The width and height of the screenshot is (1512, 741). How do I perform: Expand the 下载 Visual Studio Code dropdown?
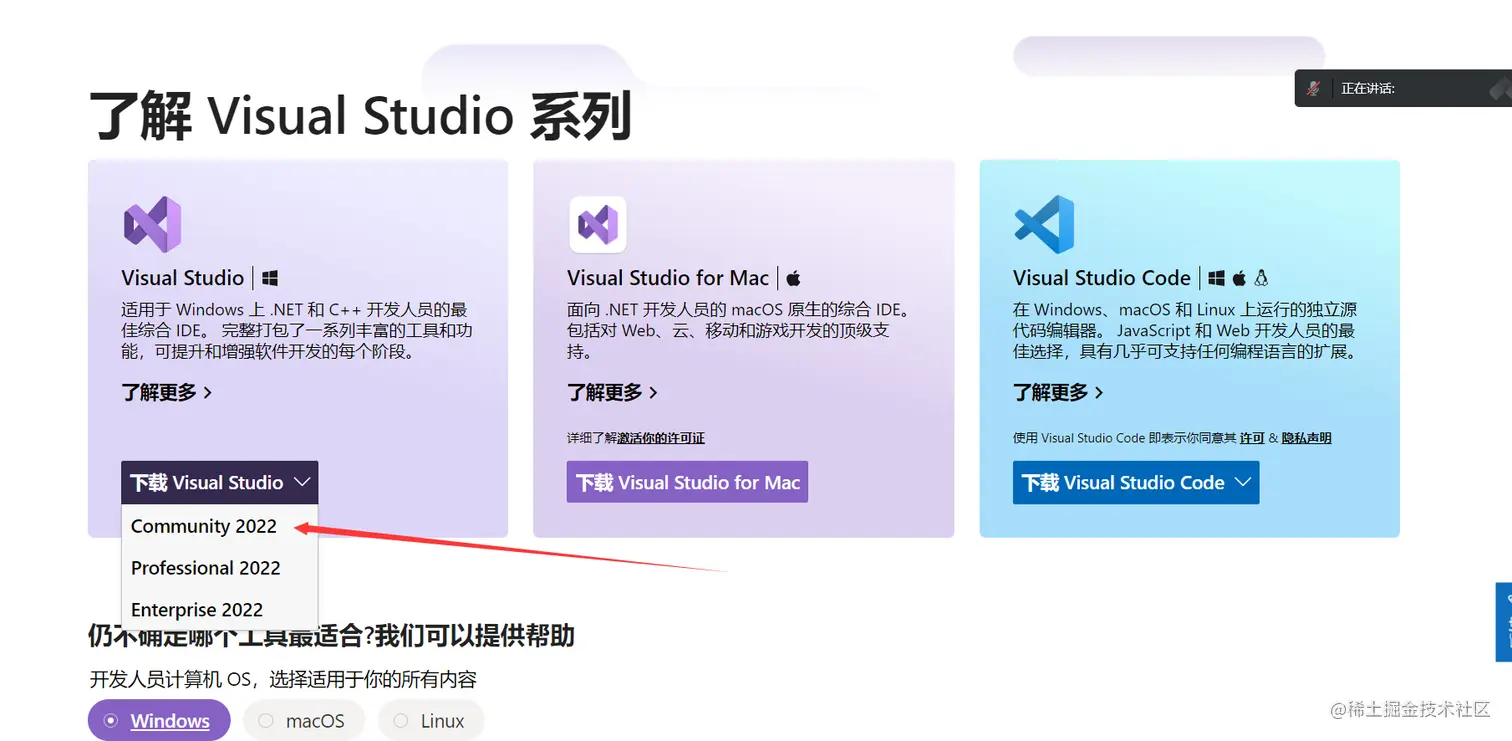click(1136, 482)
